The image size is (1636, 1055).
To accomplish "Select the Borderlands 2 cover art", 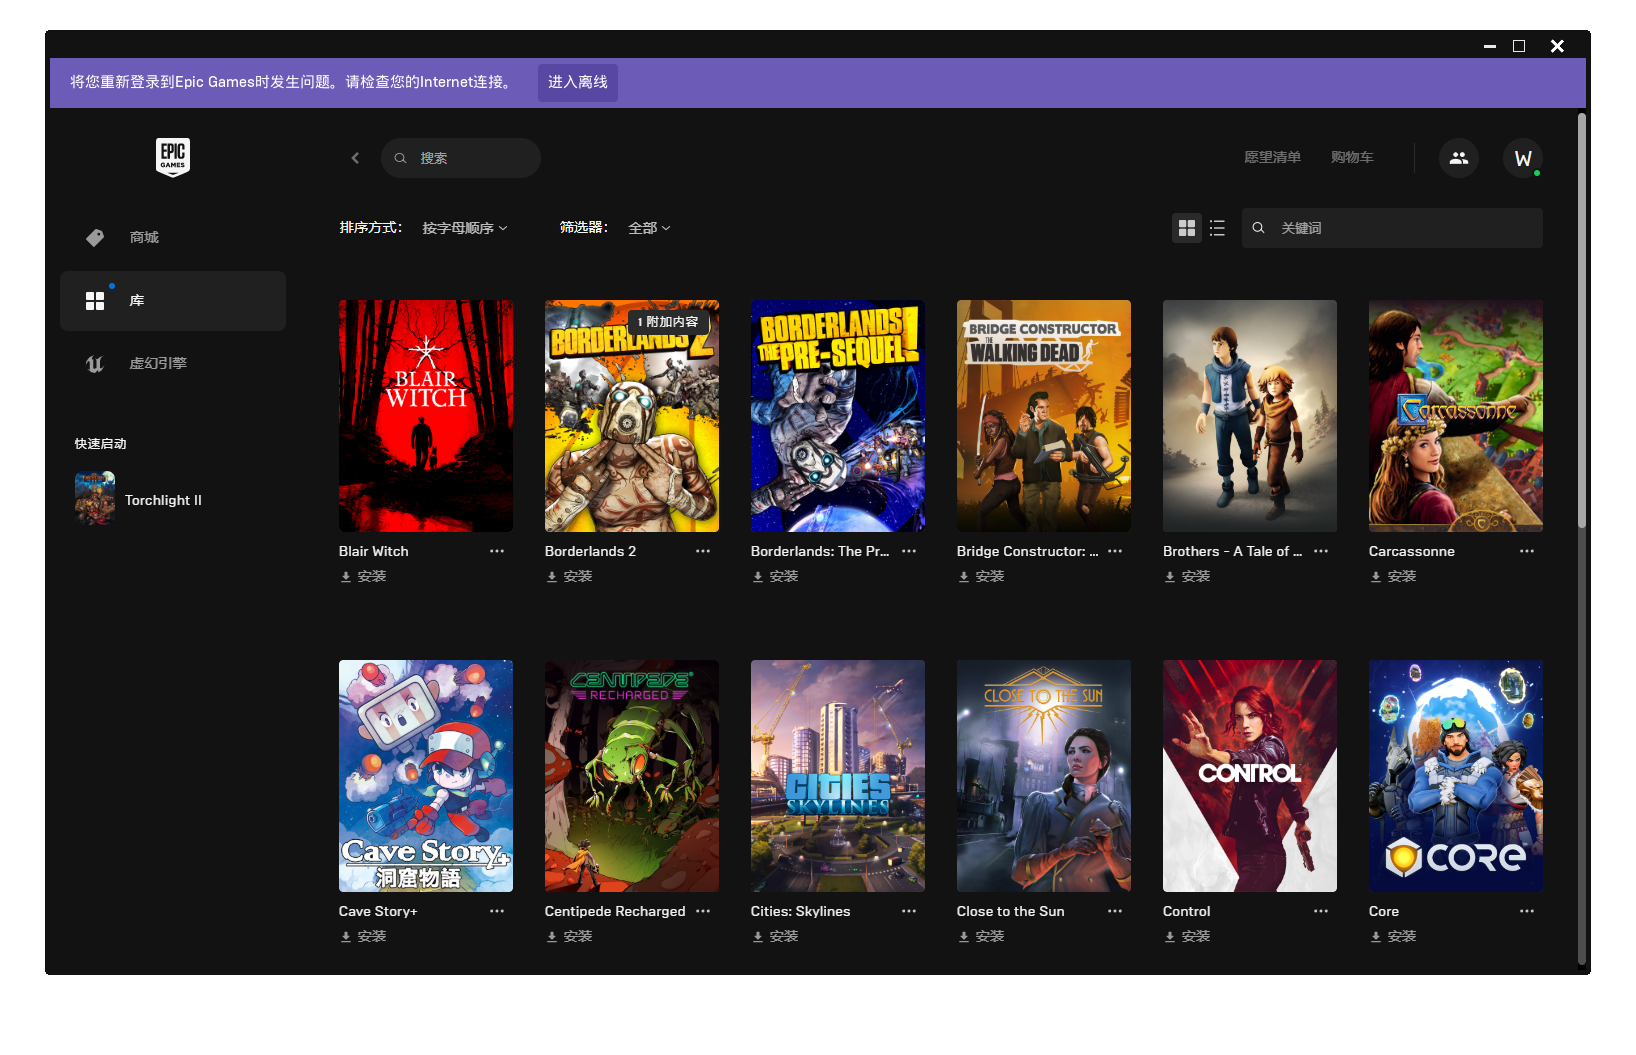I will point(632,416).
